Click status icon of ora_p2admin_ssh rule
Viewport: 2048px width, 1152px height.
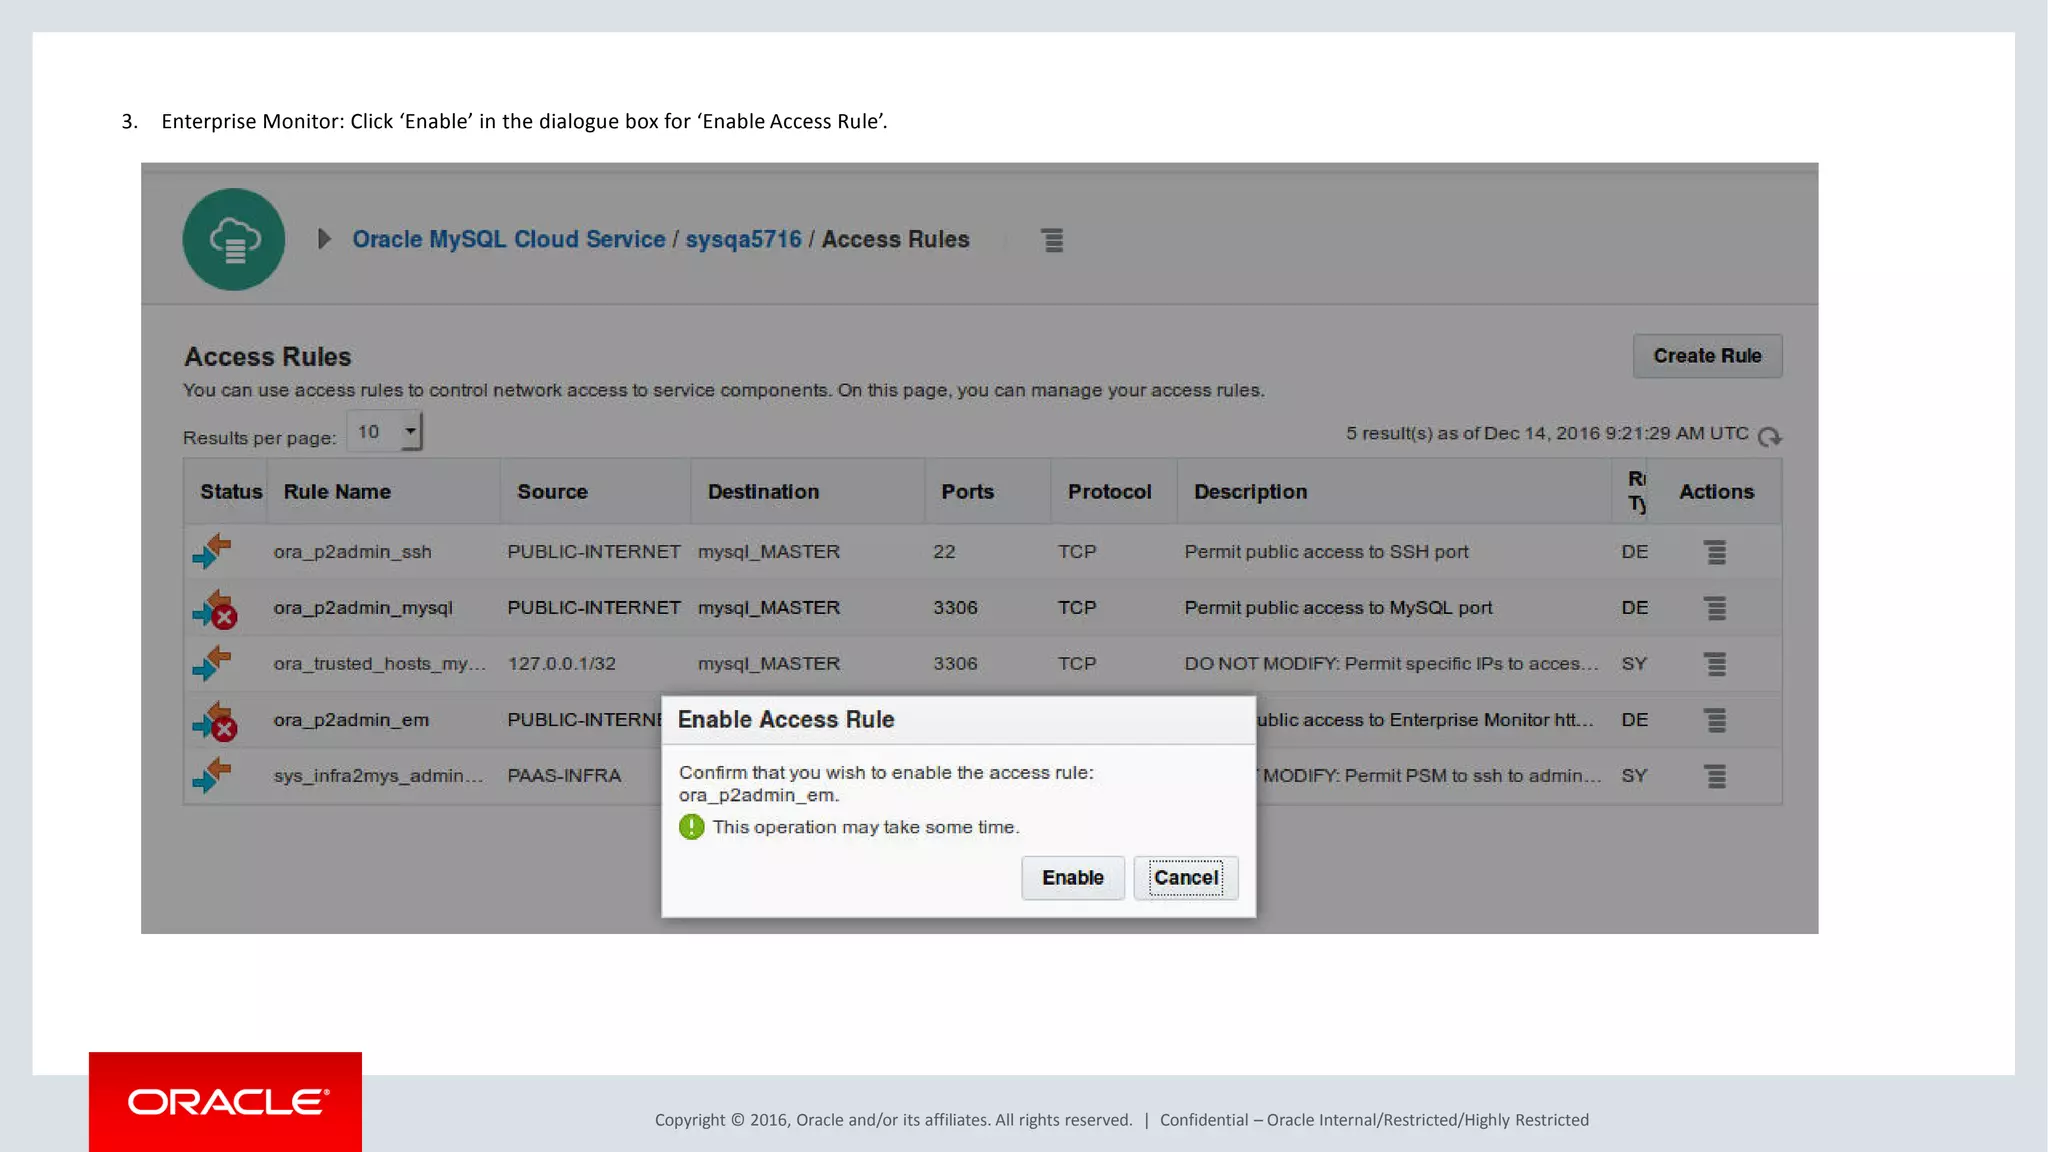tap(212, 551)
